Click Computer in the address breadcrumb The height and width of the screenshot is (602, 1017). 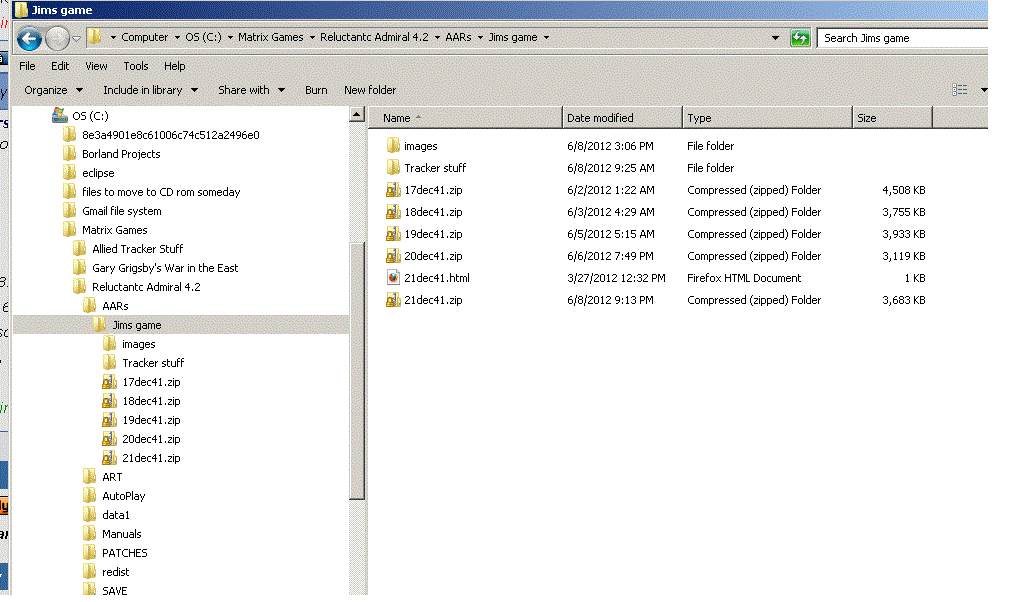(x=144, y=37)
